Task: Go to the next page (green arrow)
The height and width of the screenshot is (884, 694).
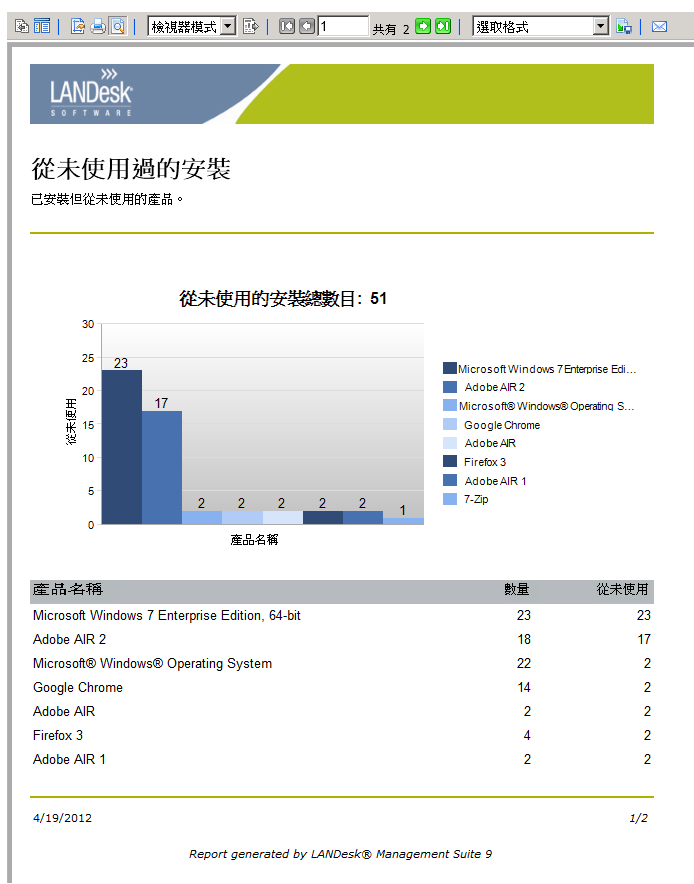Action: (x=423, y=26)
